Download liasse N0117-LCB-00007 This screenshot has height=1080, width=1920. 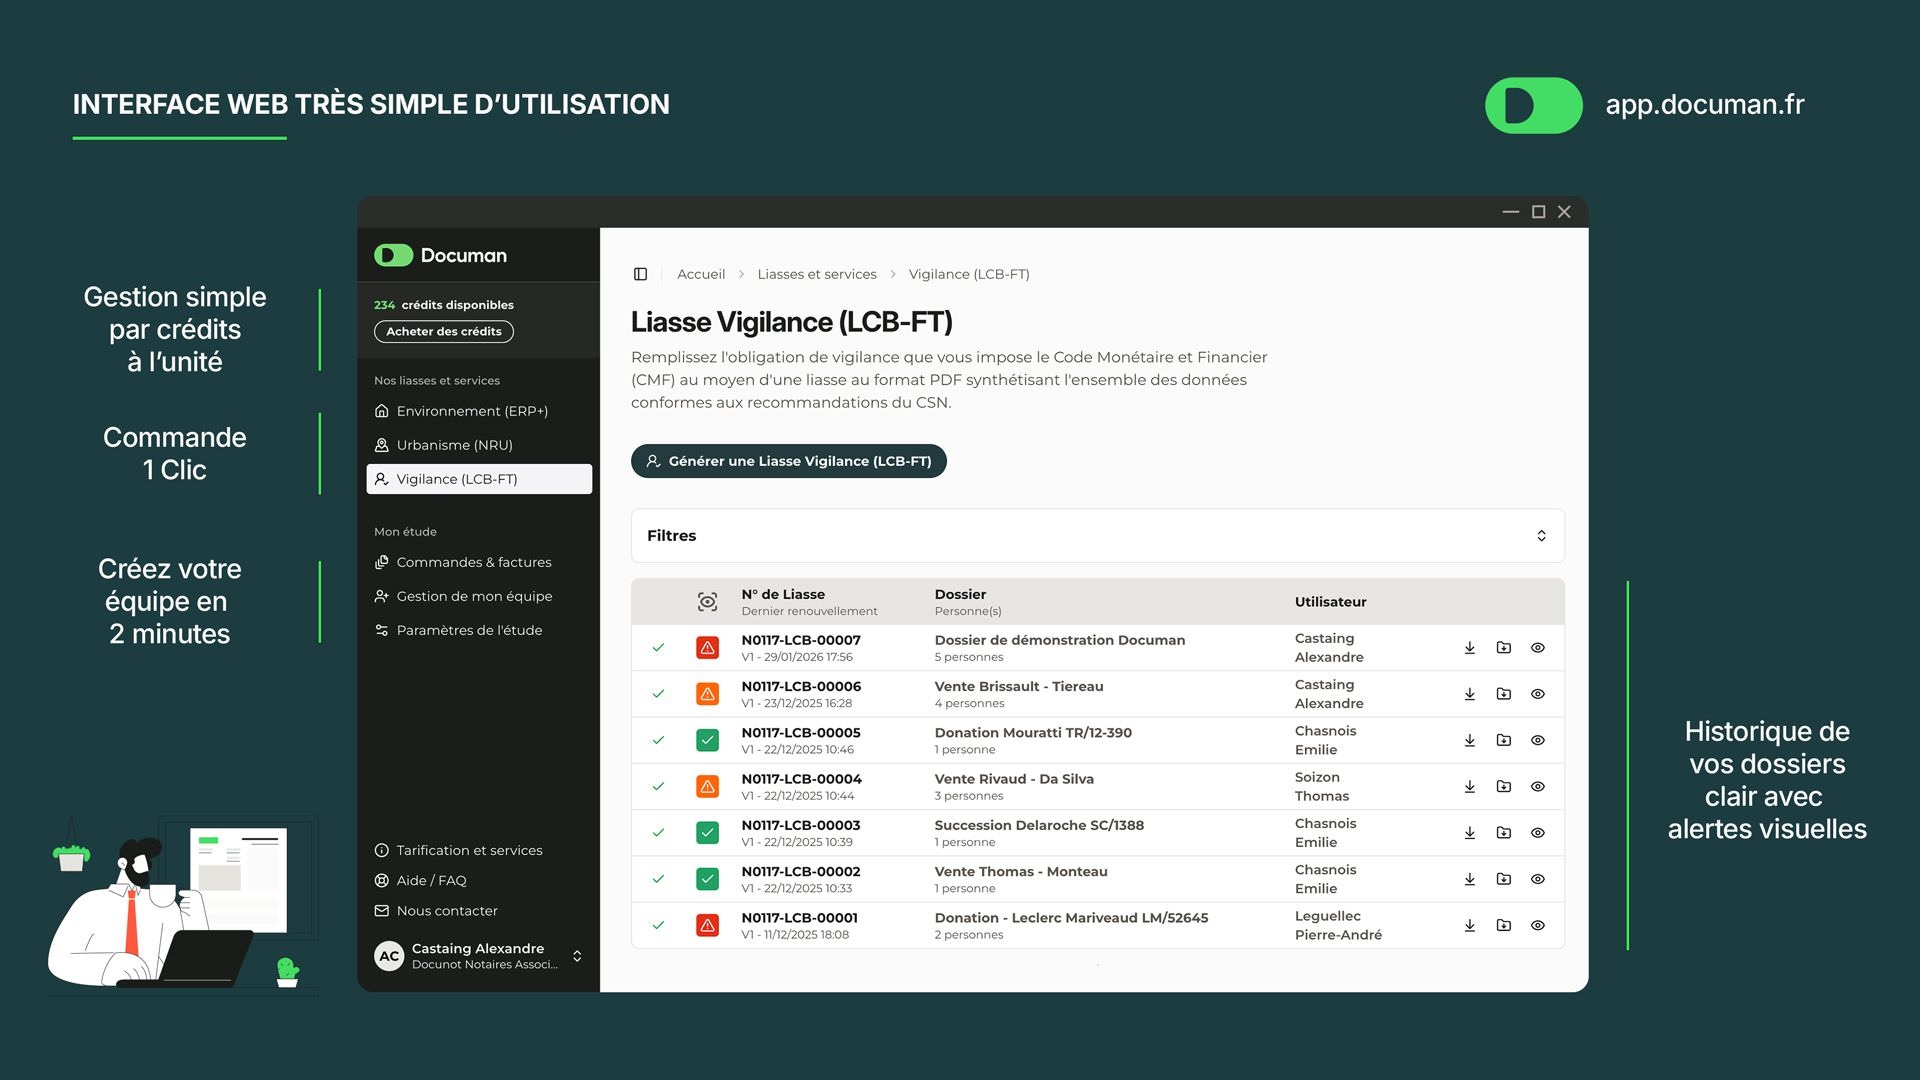pyautogui.click(x=1470, y=648)
